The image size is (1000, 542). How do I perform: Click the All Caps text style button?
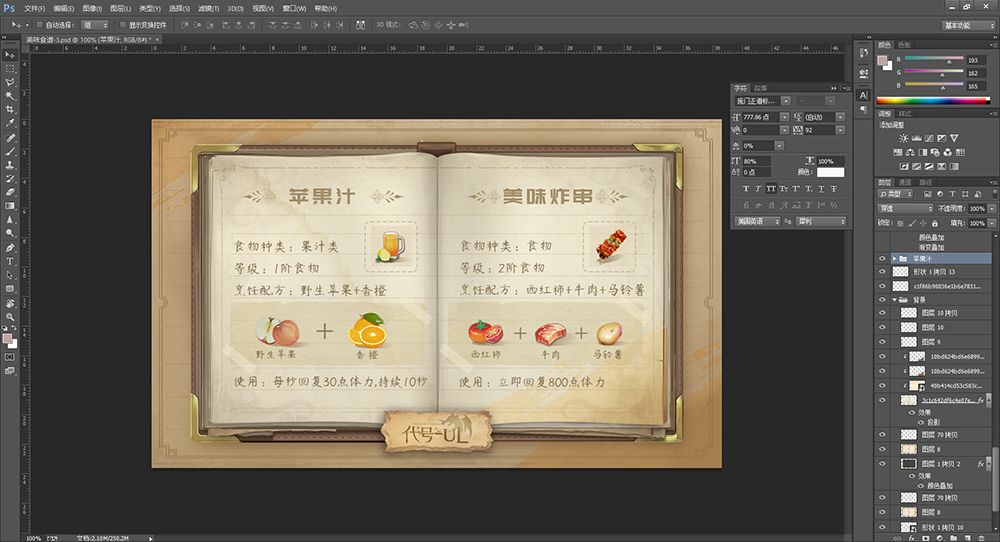click(770, 188)
